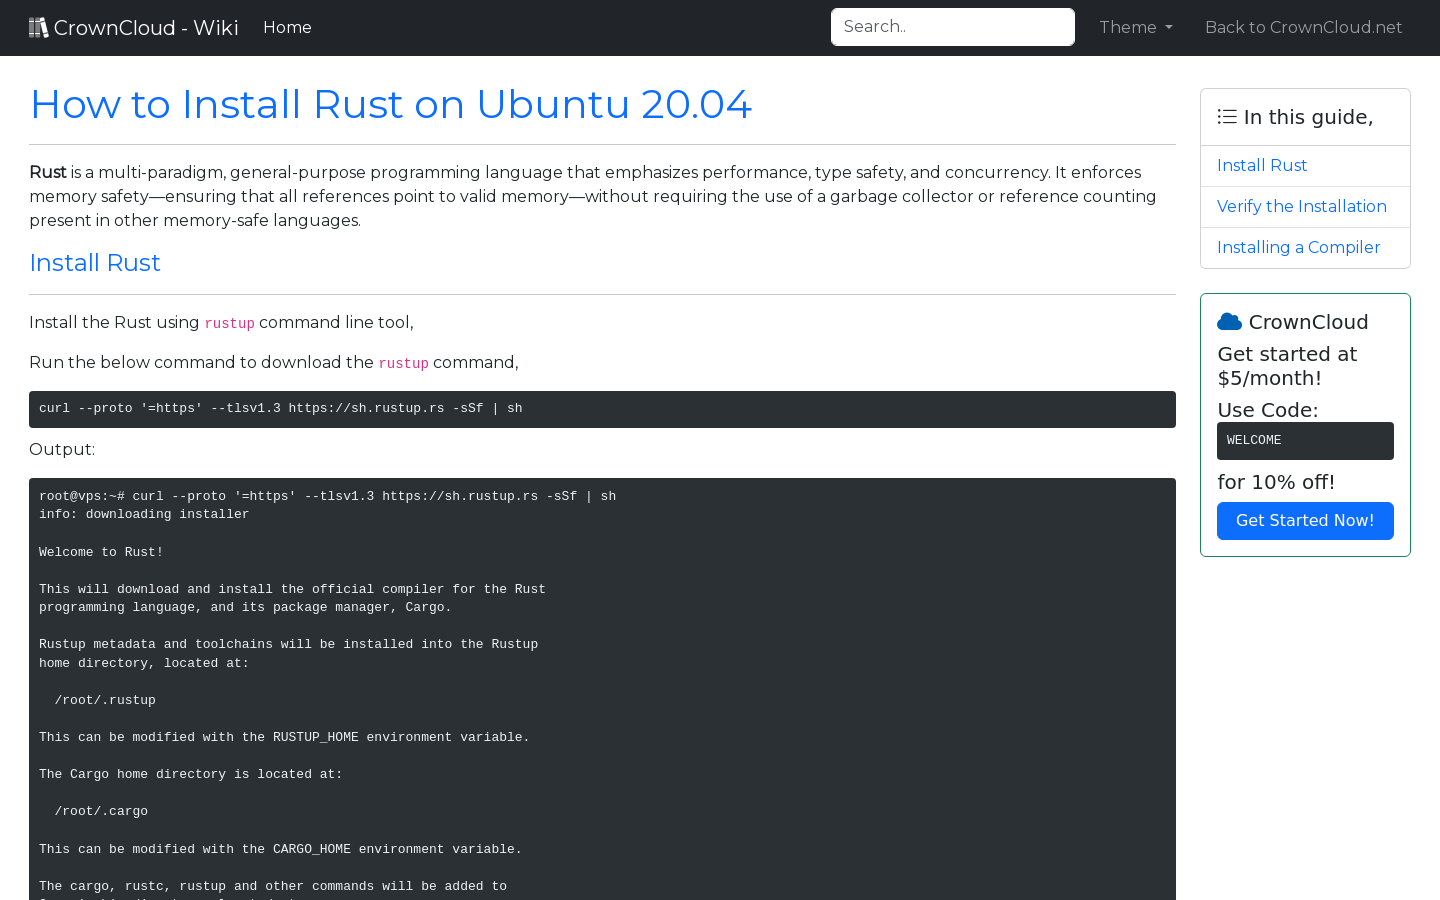Click the '/root/.rustup' path line
The width and height of the screenshot is (1440, 900).
[105, 700]
